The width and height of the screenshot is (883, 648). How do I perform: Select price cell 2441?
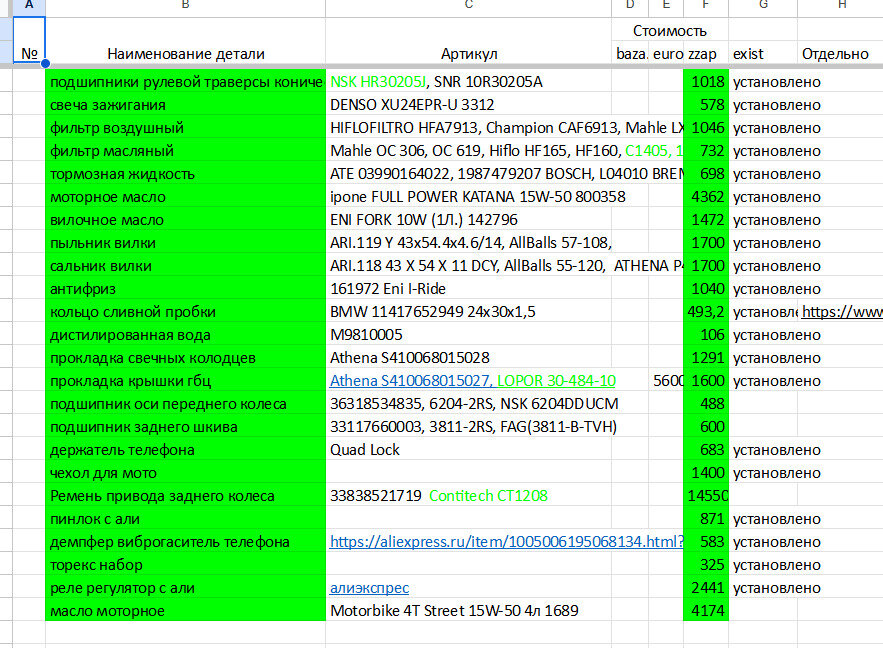[706, 588]
